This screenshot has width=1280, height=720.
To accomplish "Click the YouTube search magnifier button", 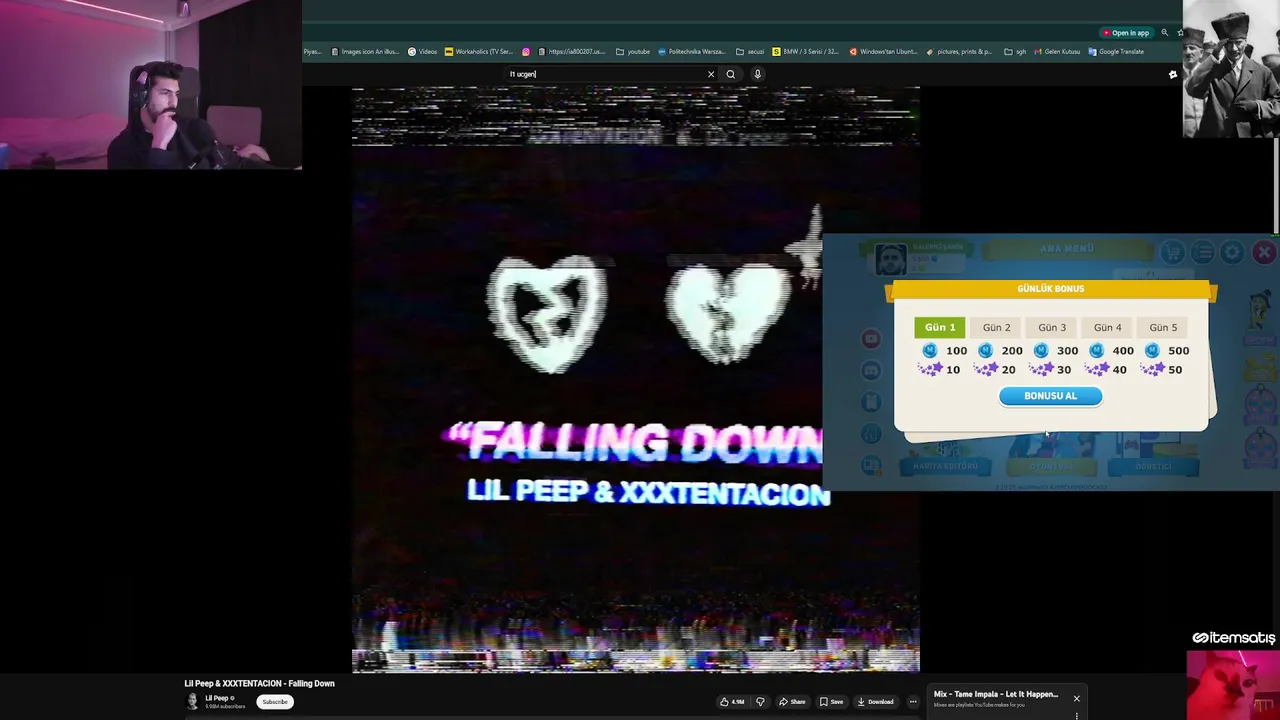I will tap(730, 74).
